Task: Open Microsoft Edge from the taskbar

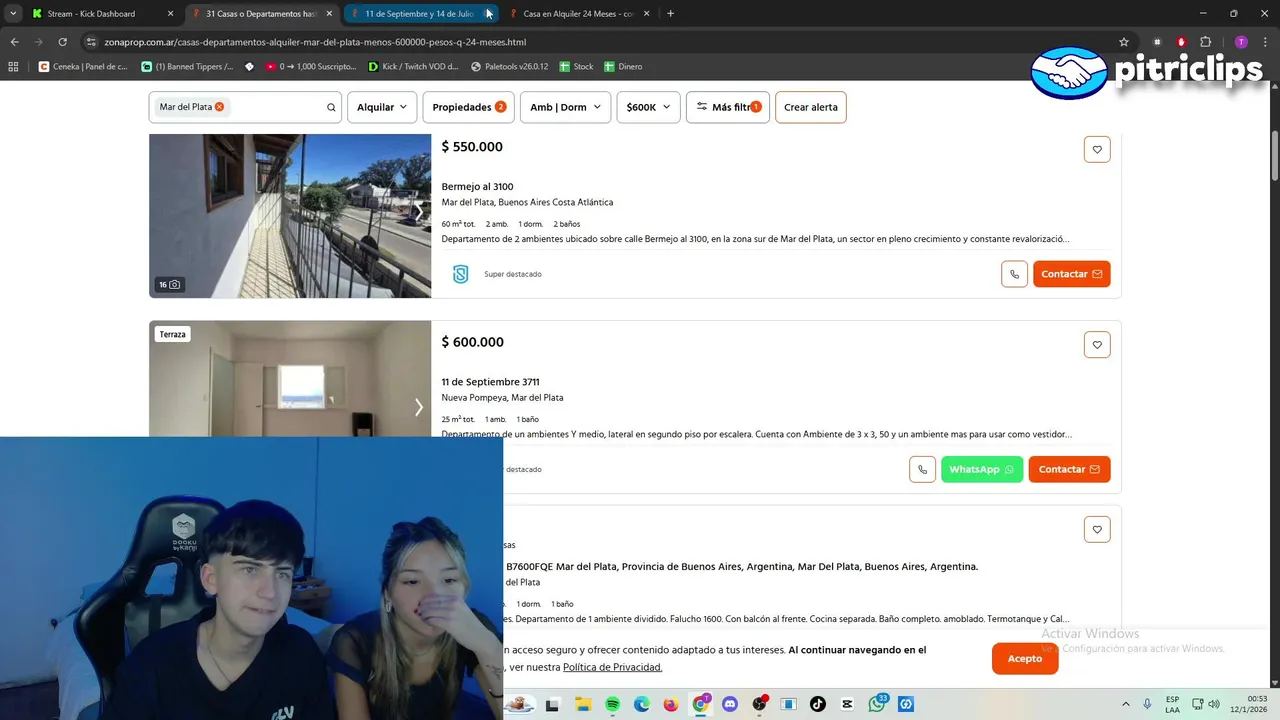Action: tap(641, 704)
